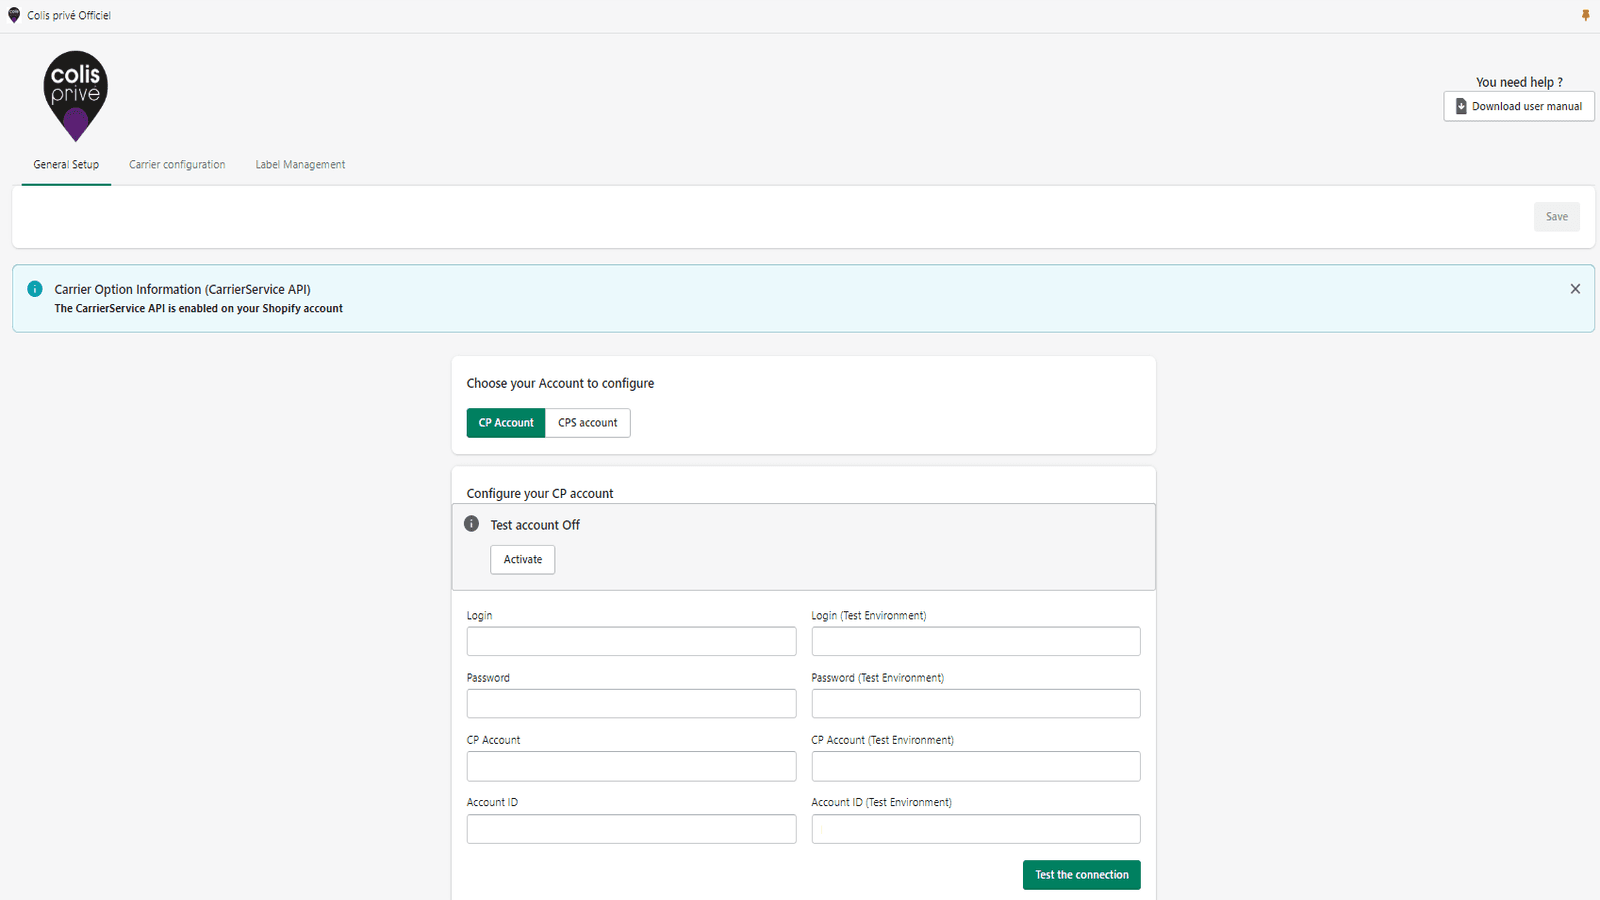Dismiss the Carrier Option Information banner
This screenshot has height=900, width=1600.
tap(1574, 288)
